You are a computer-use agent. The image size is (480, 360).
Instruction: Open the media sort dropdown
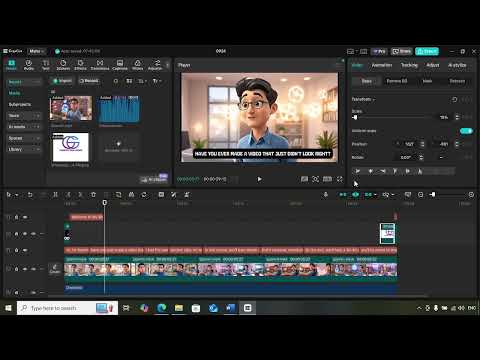[x=142, y=81]
